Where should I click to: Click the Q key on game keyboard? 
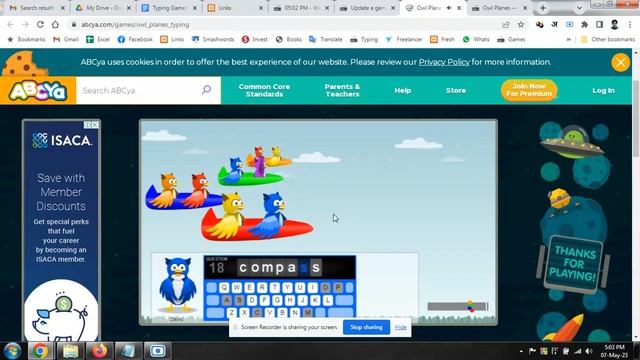[224, 287]
